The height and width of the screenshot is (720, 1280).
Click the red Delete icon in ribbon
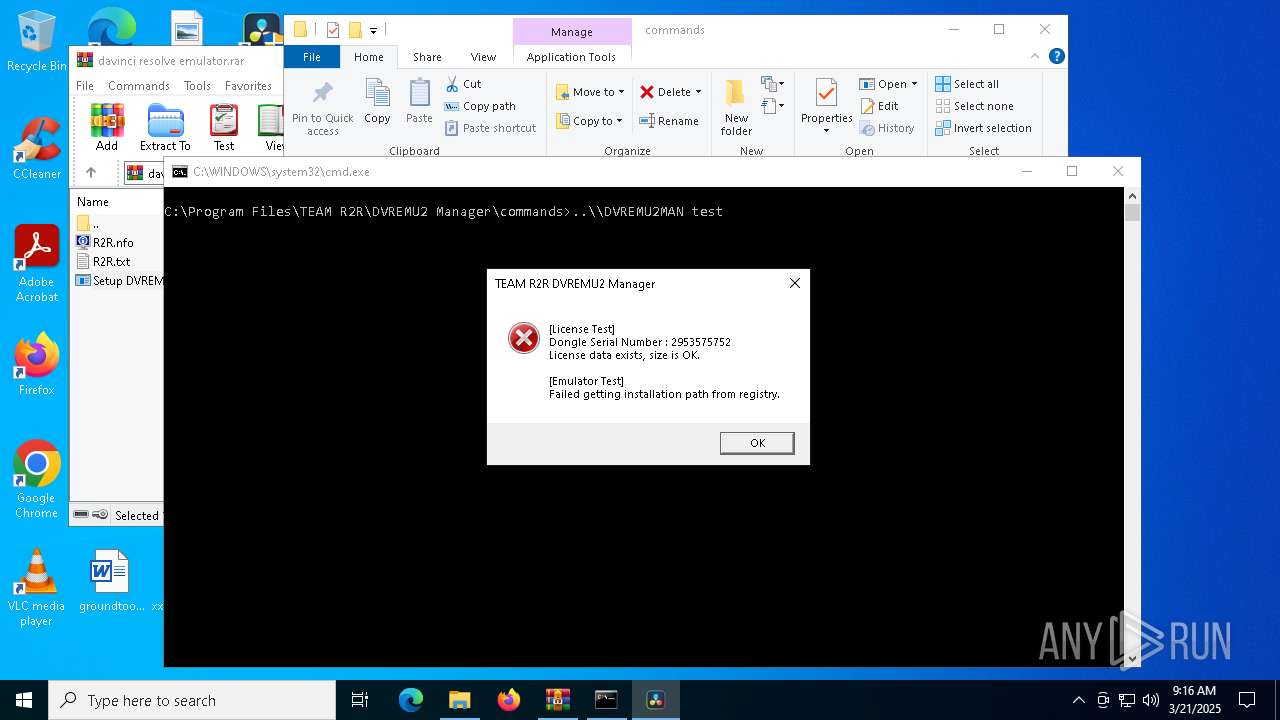tap(647, 92)
